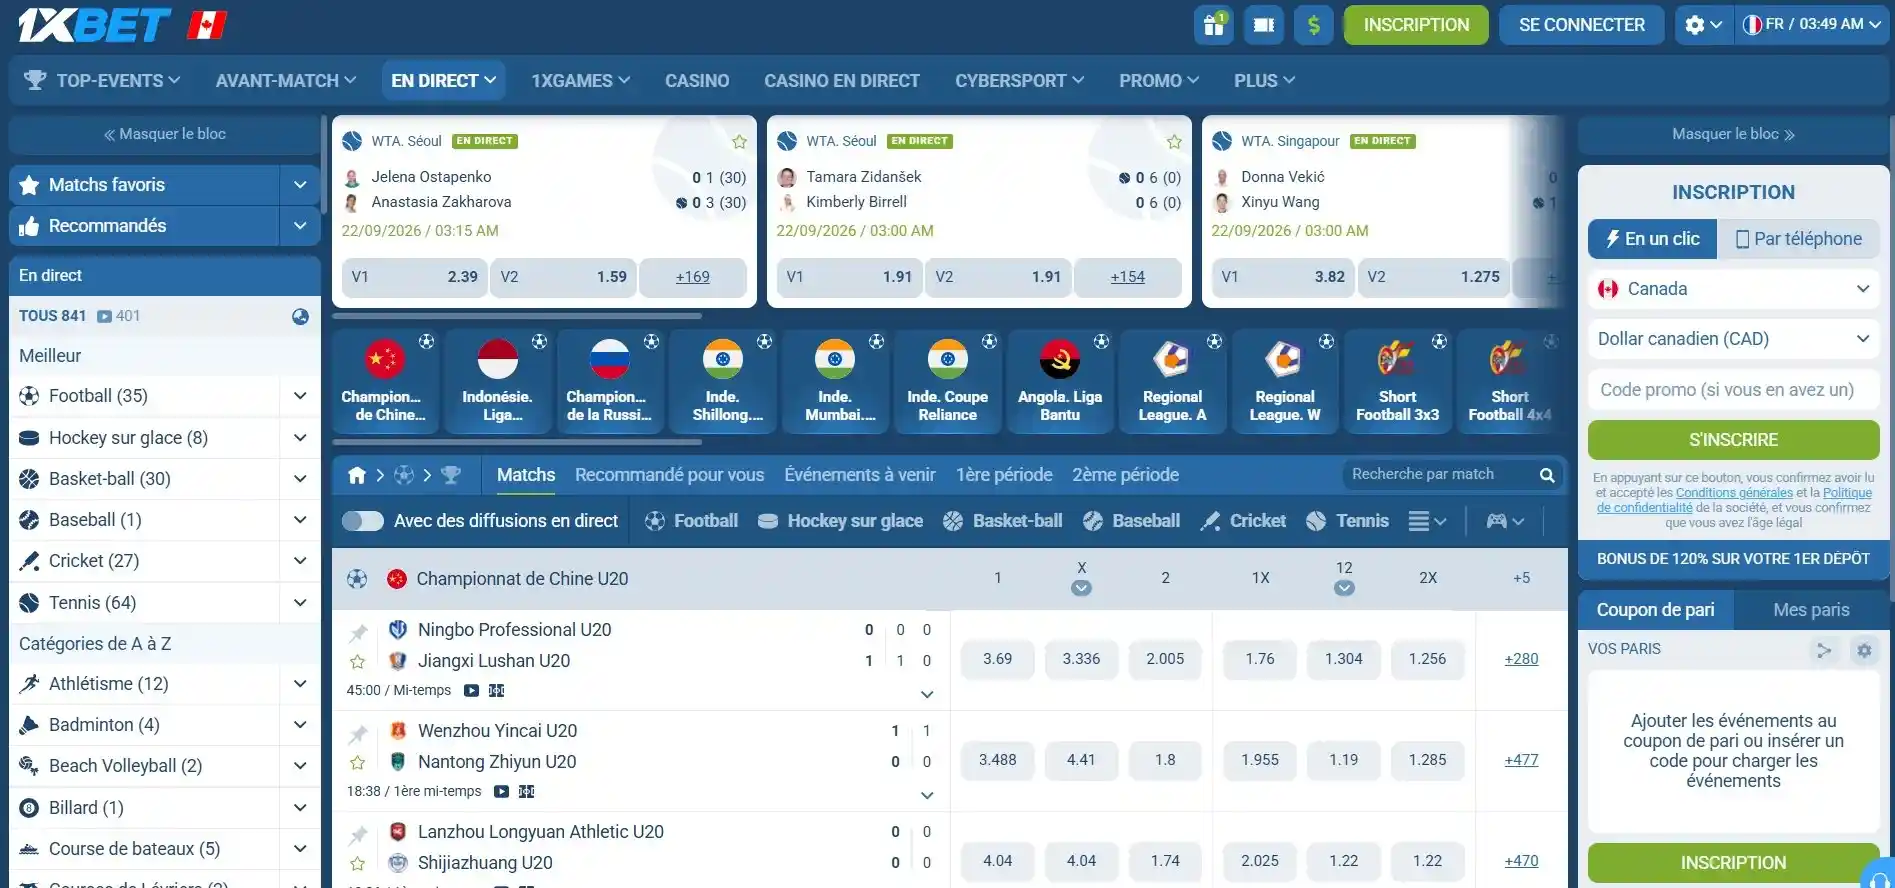Switch to Mes paris tab
Viewport: 1895px width, 888px height.
pos(1811,610)
